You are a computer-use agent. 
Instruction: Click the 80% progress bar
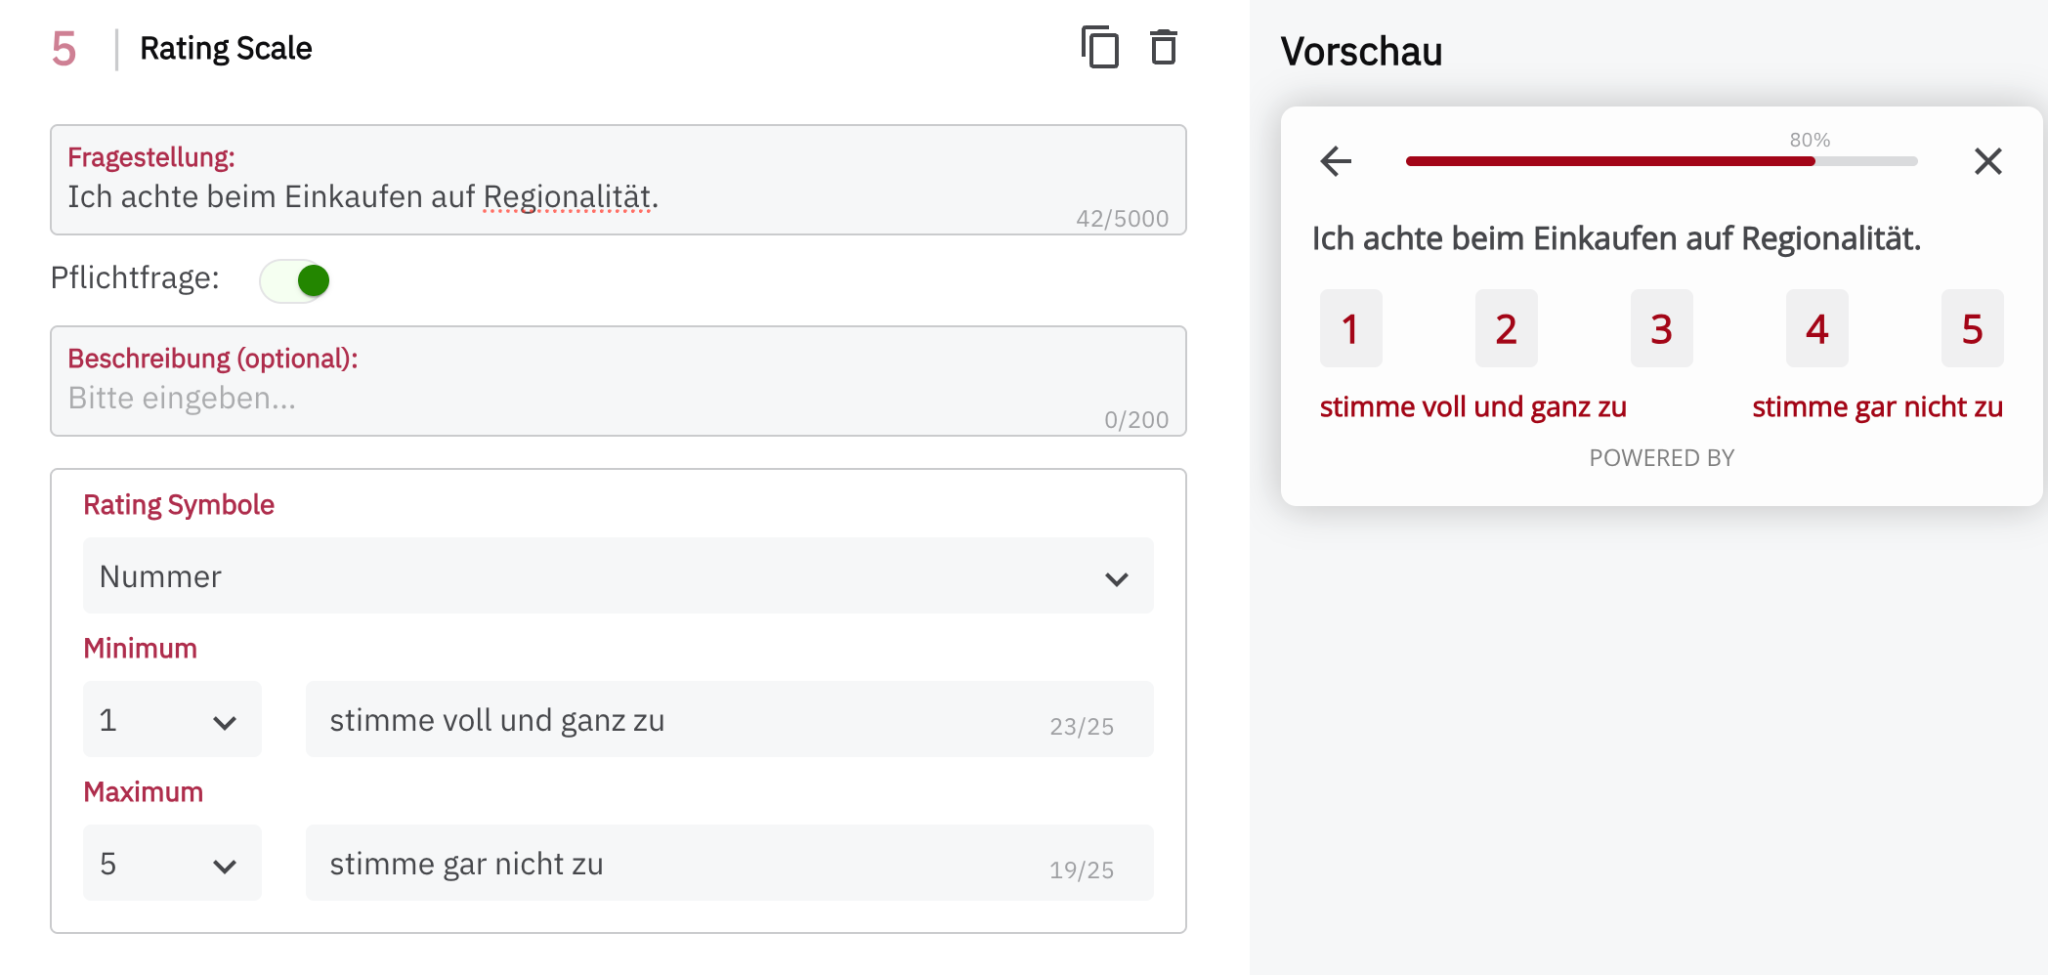(x=1660, y=161)
